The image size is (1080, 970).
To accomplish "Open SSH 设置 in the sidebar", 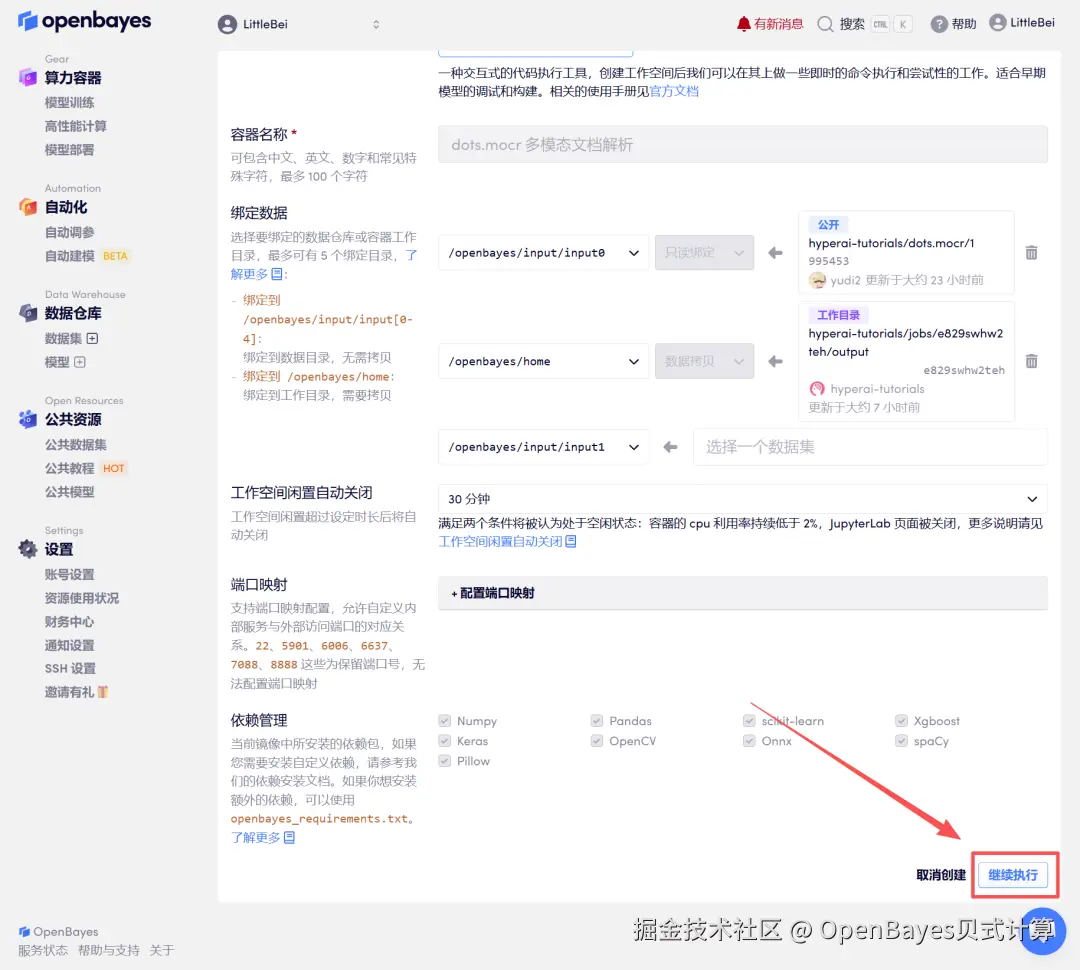I will point(70,668).
